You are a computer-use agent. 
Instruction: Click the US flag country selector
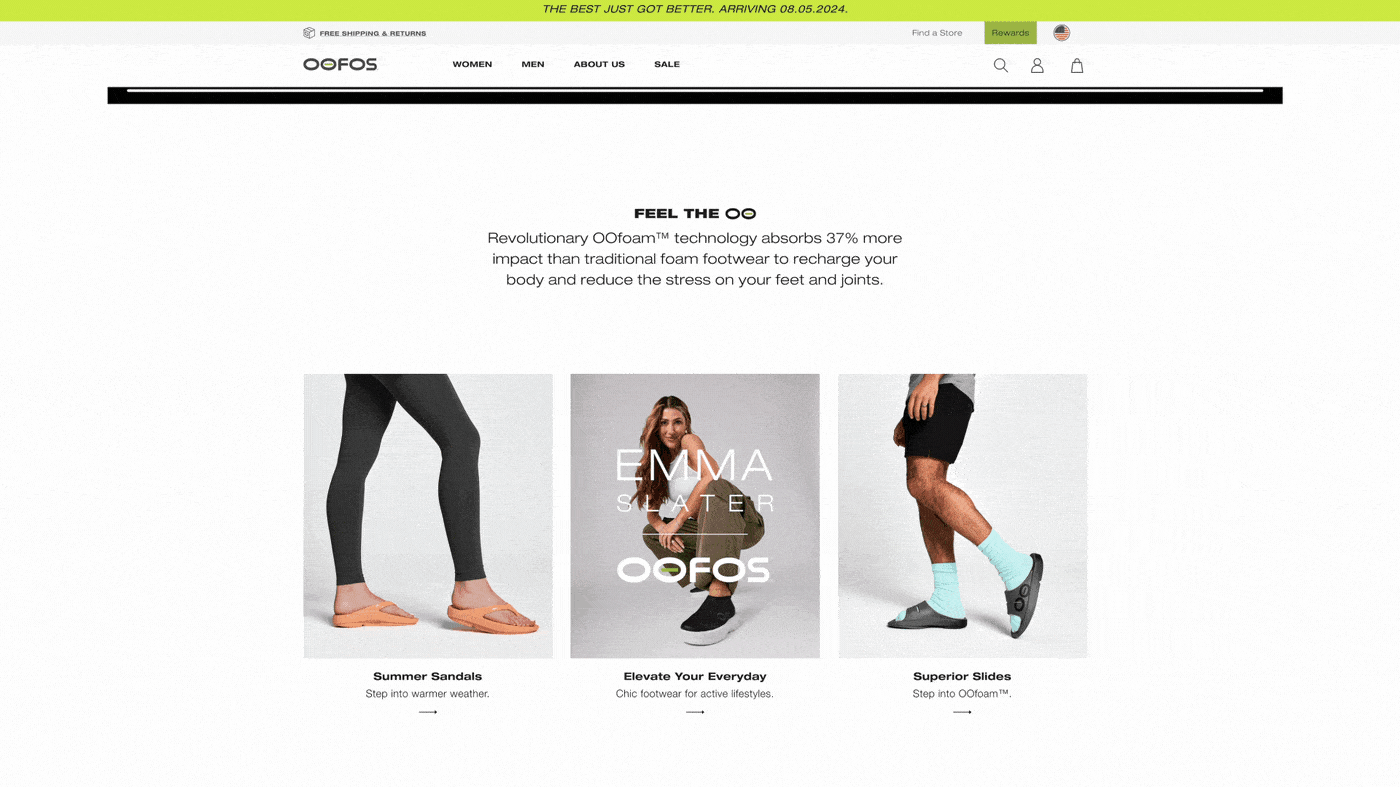coord(1062,33)
